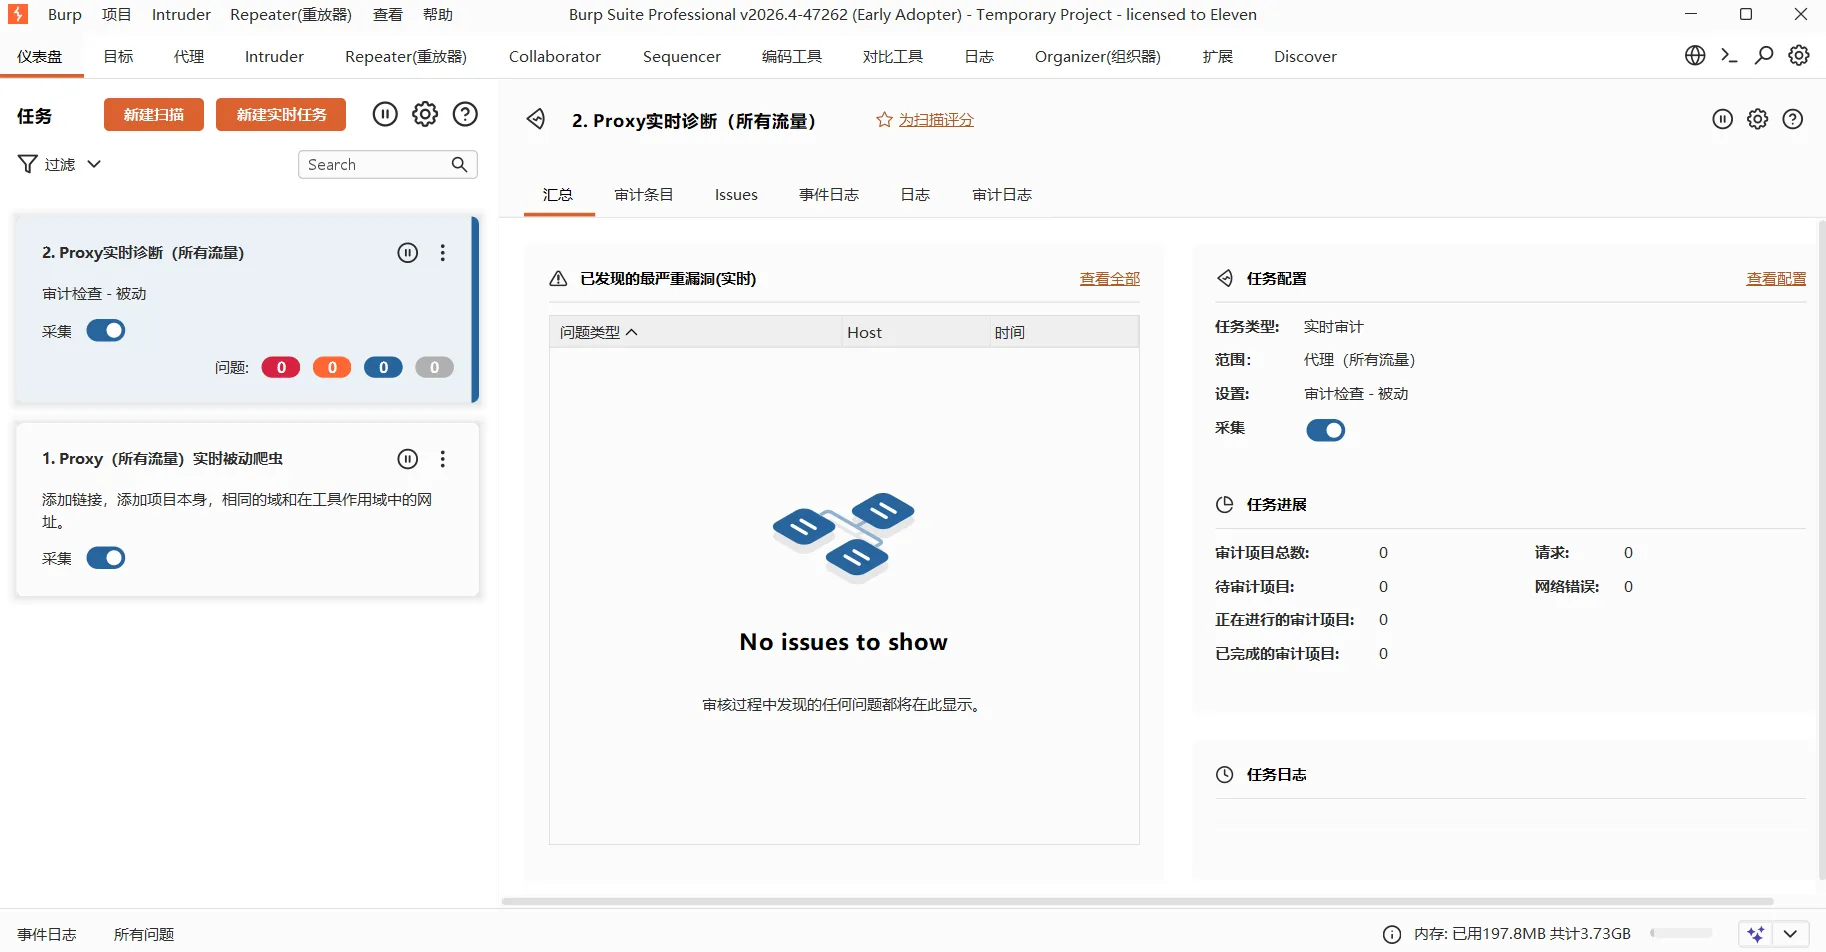Click the gray info issue count badge
Screen dimensions: 1826x952
pos(434,367)
